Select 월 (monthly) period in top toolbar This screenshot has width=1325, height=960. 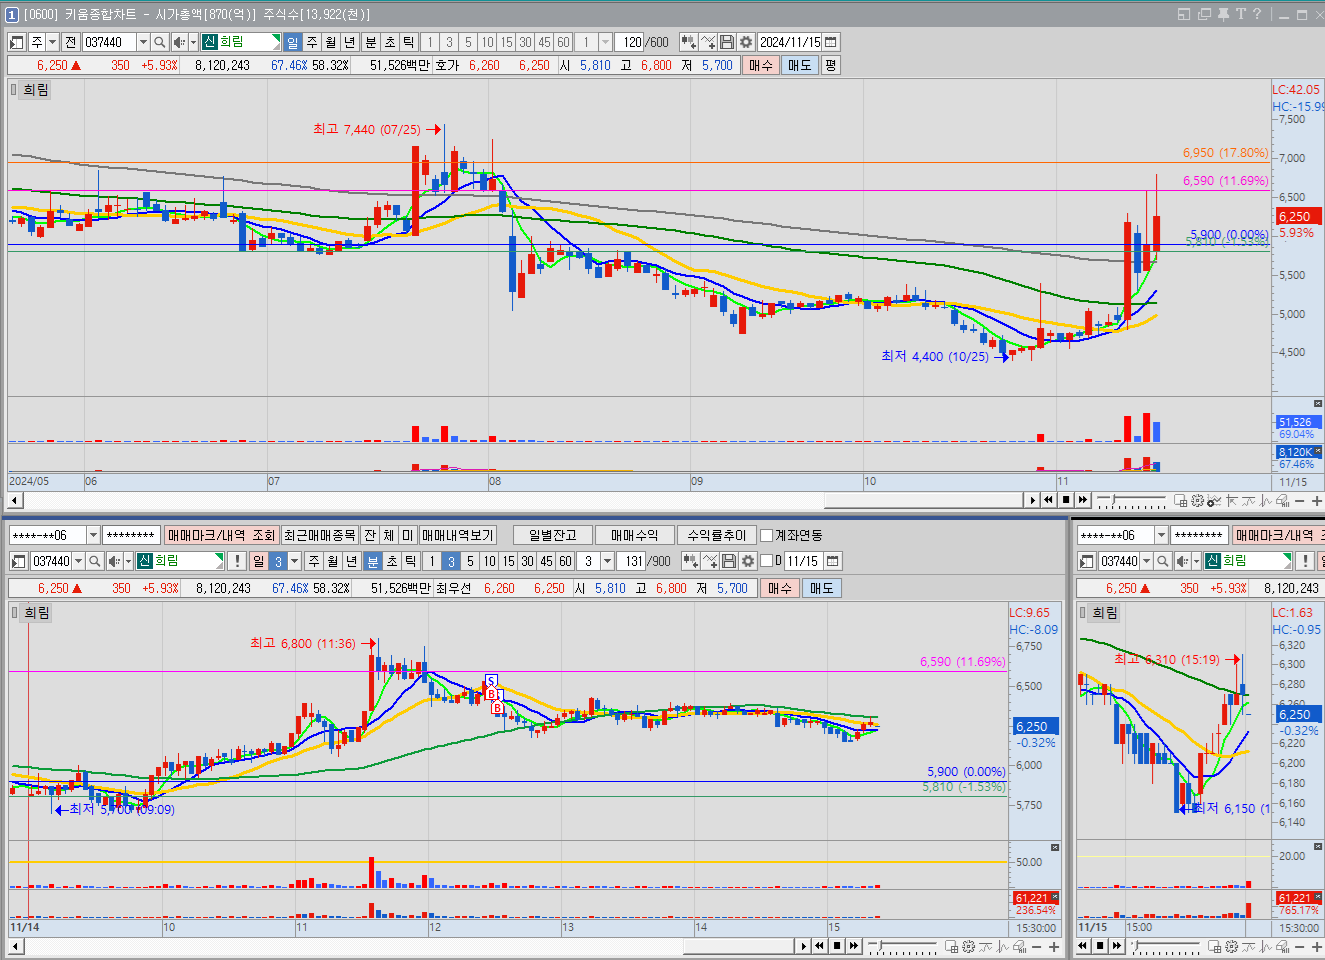(x=331, y=42)
